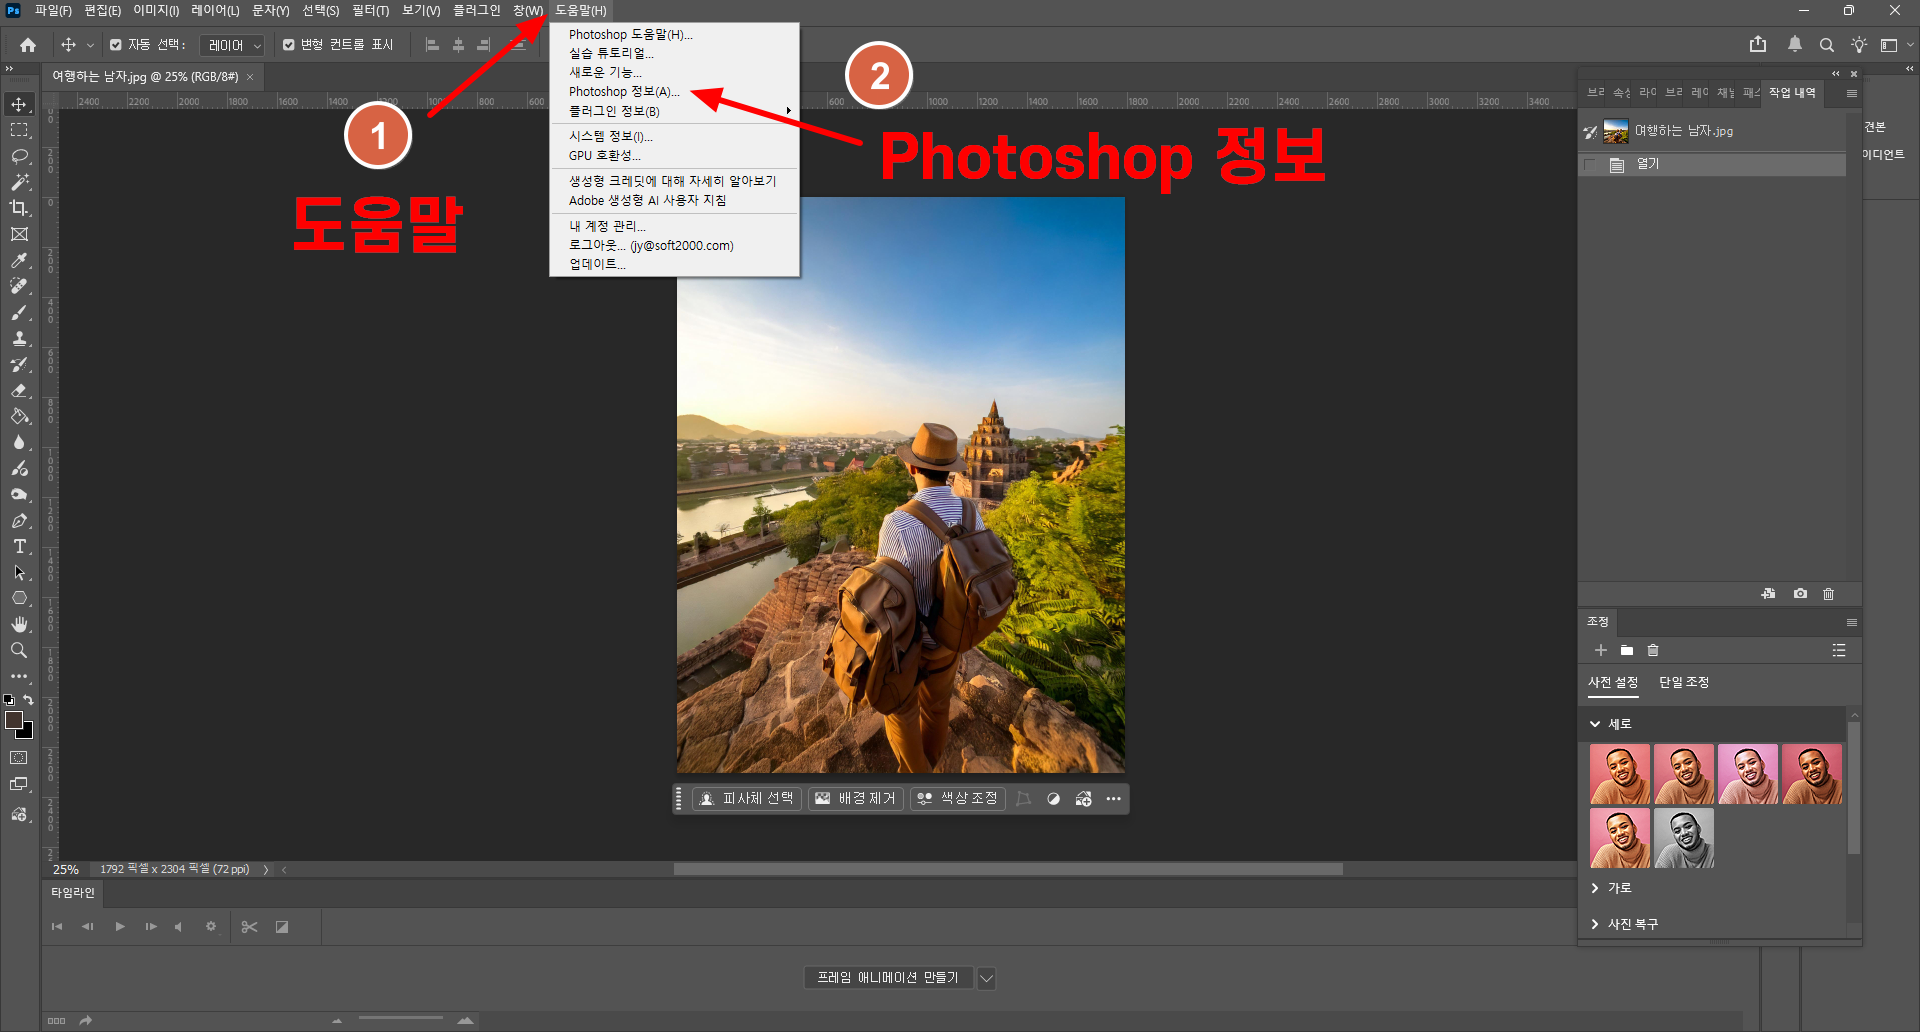
Task: Click the grayscale portrait preset thumbnail
Action: [x=1684, y=838]
